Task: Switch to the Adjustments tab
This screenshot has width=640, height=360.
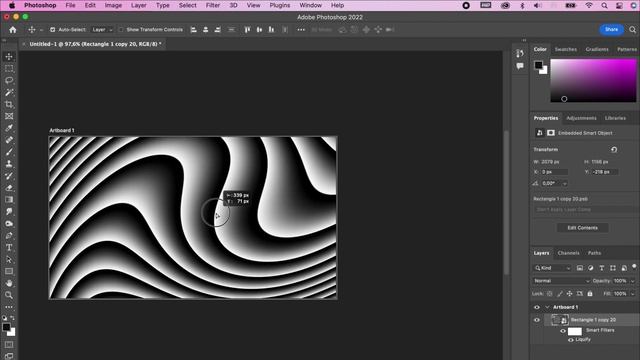Action: coord(581,118)
